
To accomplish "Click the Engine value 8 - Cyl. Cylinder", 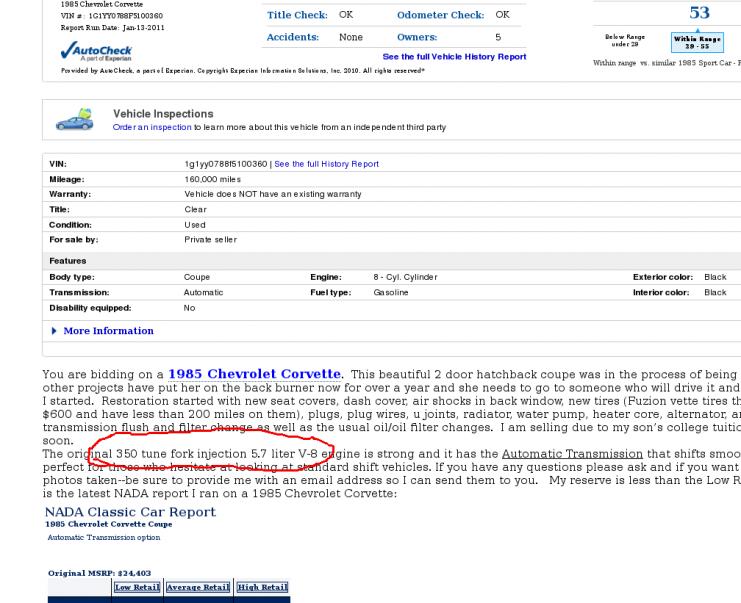I will (405, 277).
